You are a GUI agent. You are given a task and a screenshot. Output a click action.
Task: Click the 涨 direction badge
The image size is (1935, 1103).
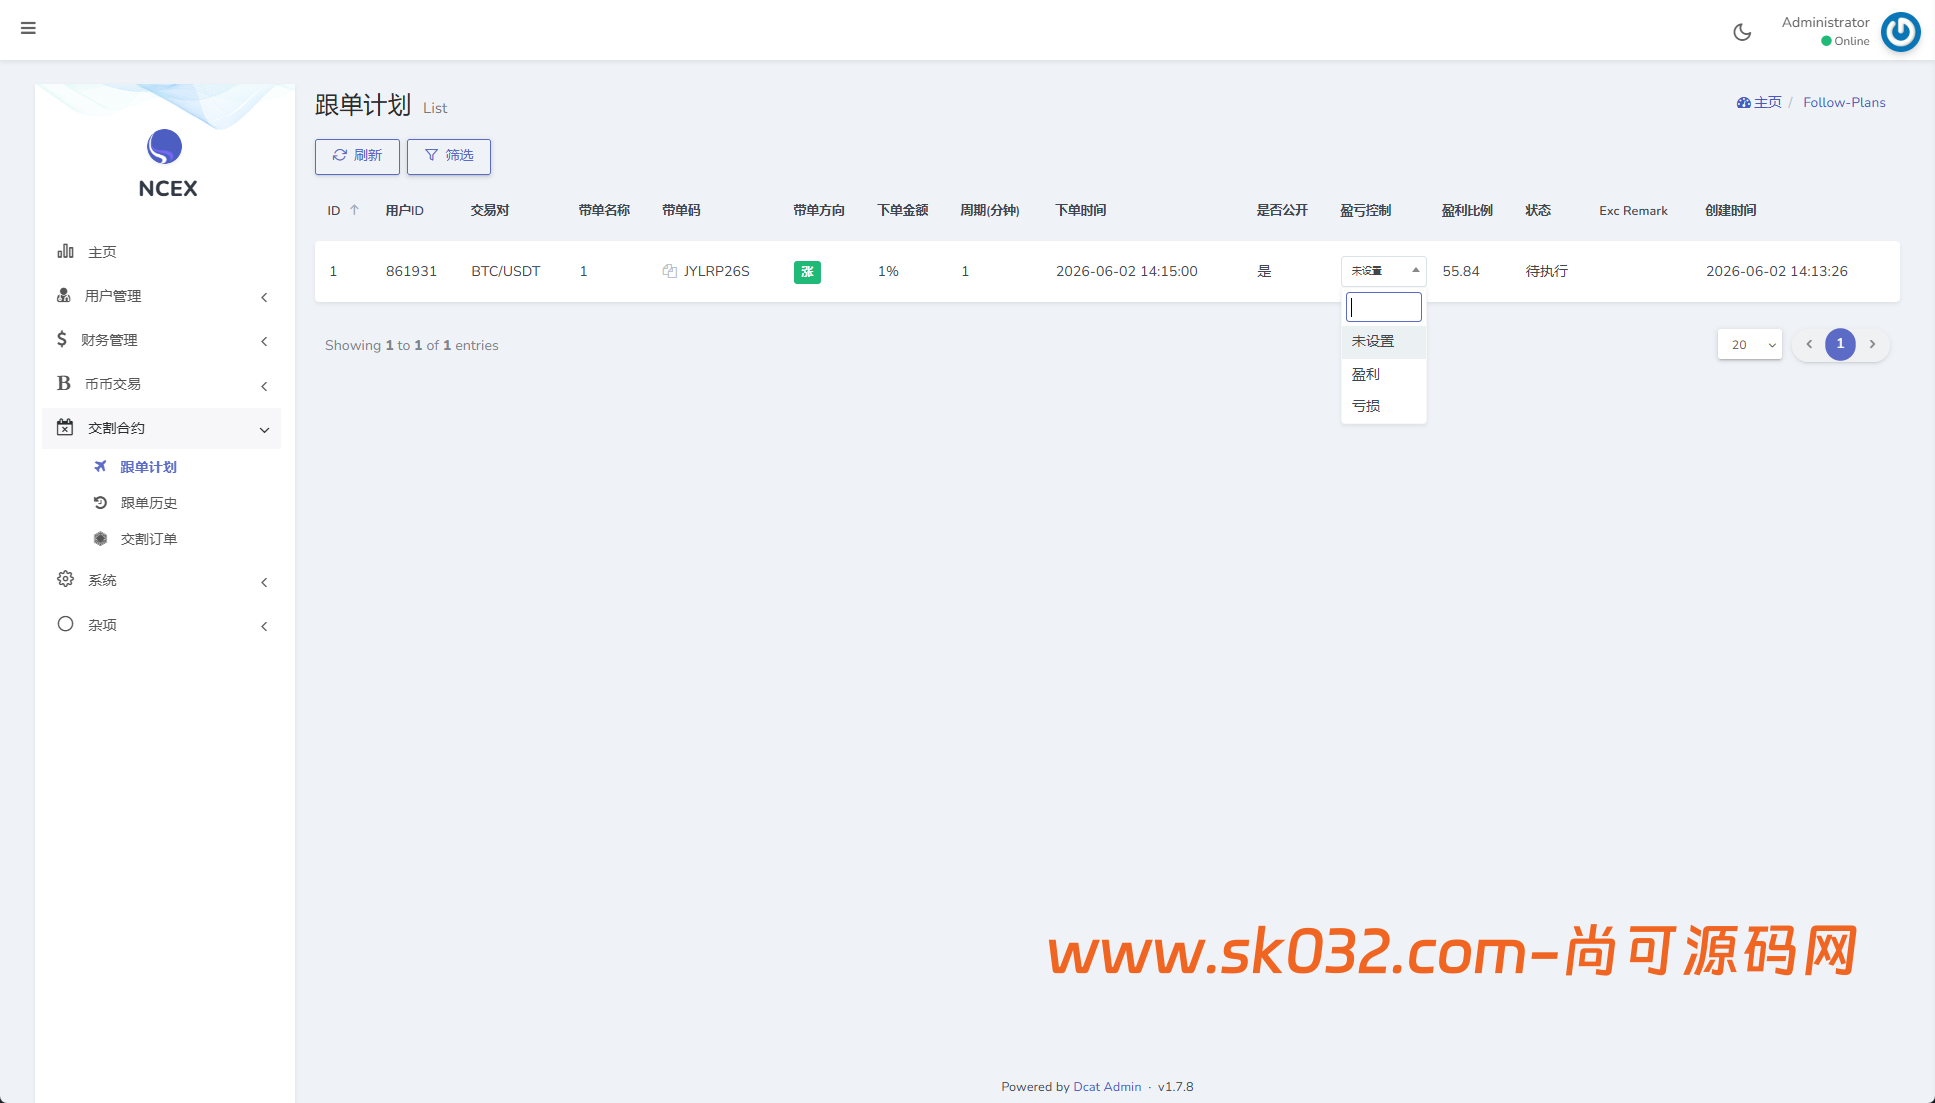[807, 272]
